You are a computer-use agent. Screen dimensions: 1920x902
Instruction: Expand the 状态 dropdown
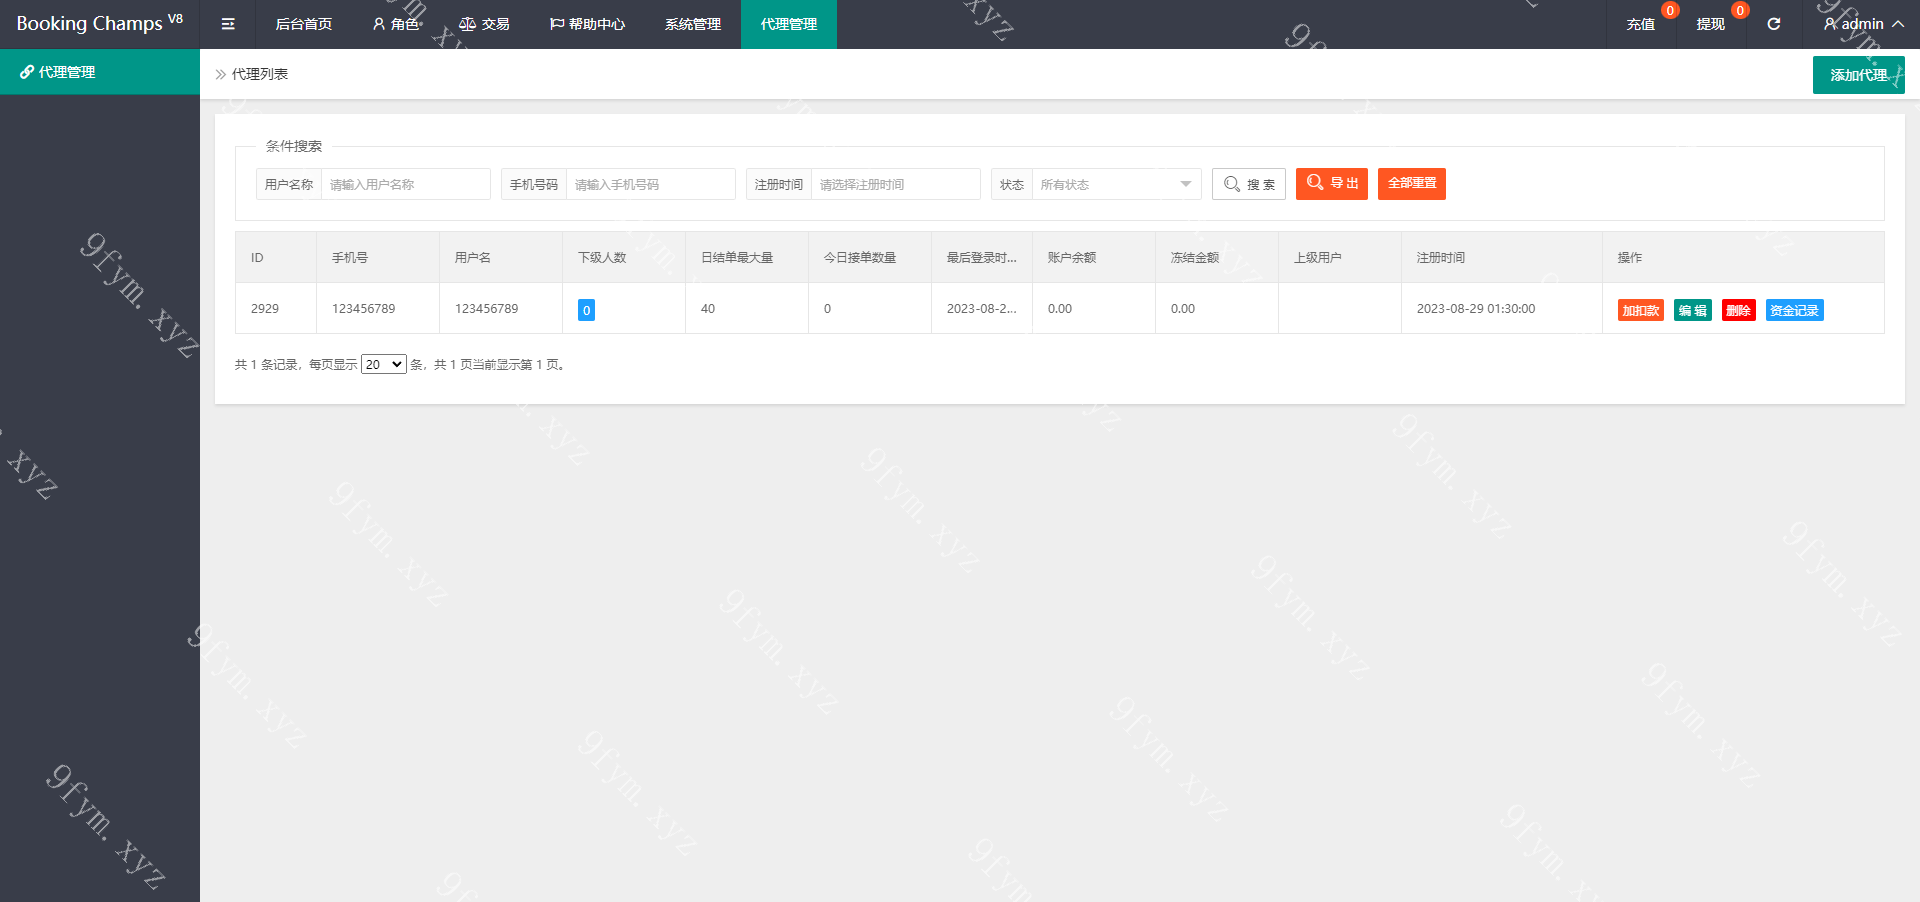click(x=1116, y=184)
